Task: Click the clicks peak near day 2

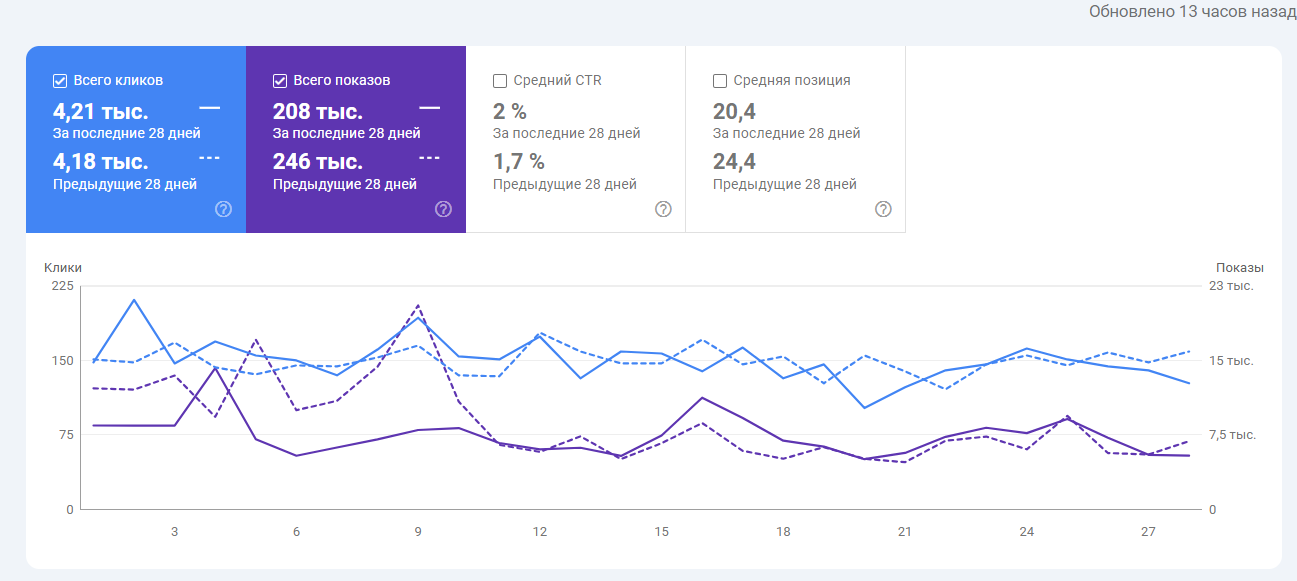Action: click(134, 300)
